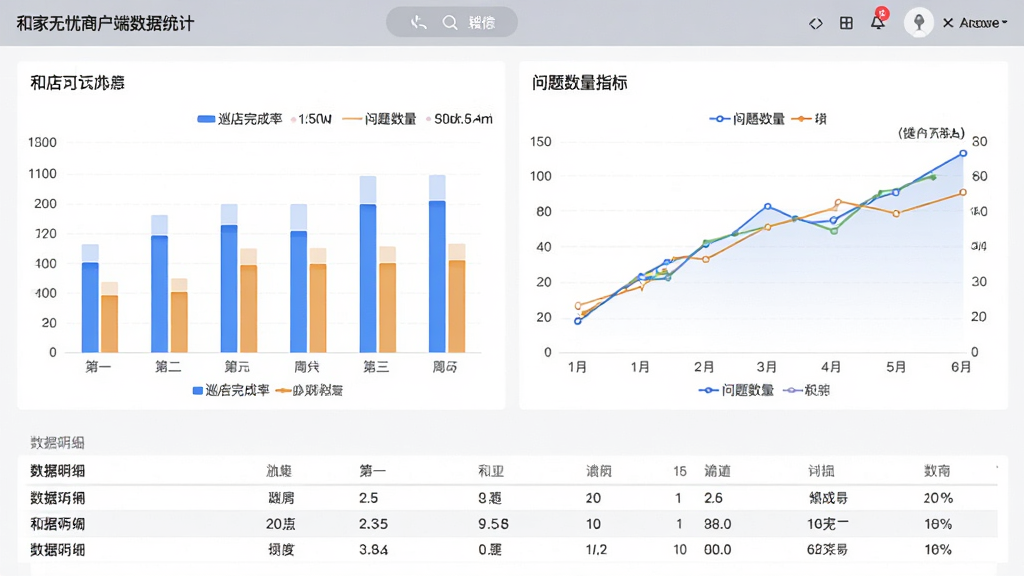The width and height of the screenshot is (1024, 576).
Task: Click the table cell 2.5
Action: click(368, 498)
